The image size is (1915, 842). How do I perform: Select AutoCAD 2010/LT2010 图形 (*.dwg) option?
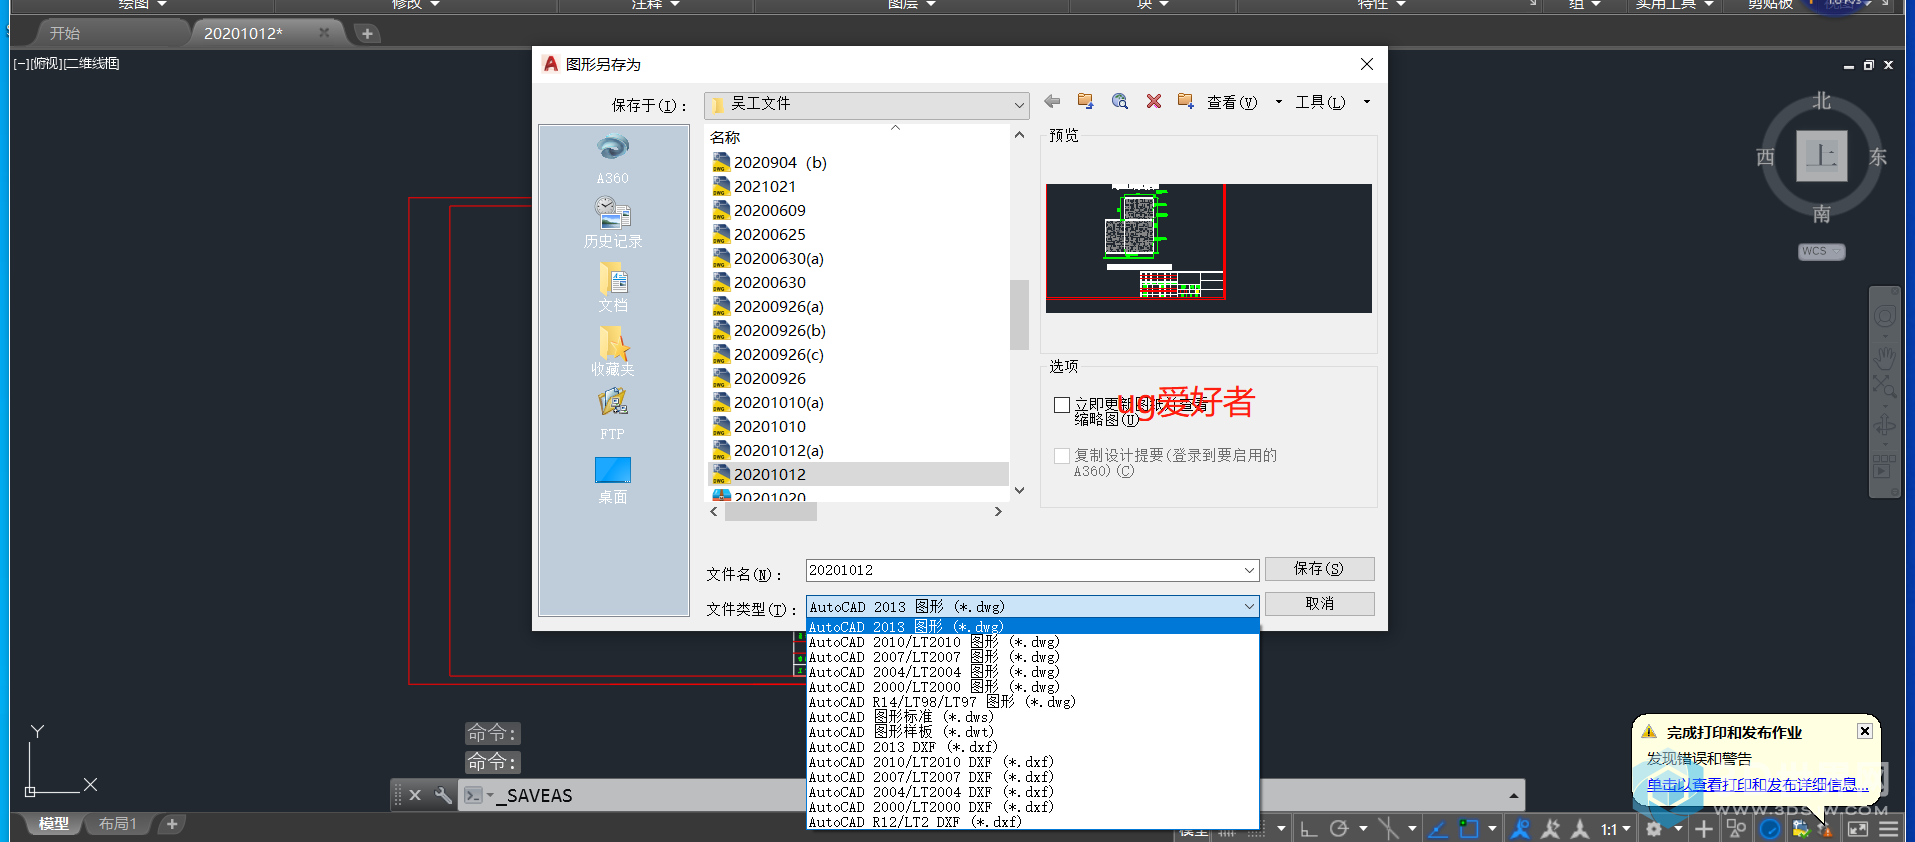[x=1032, y=642]
